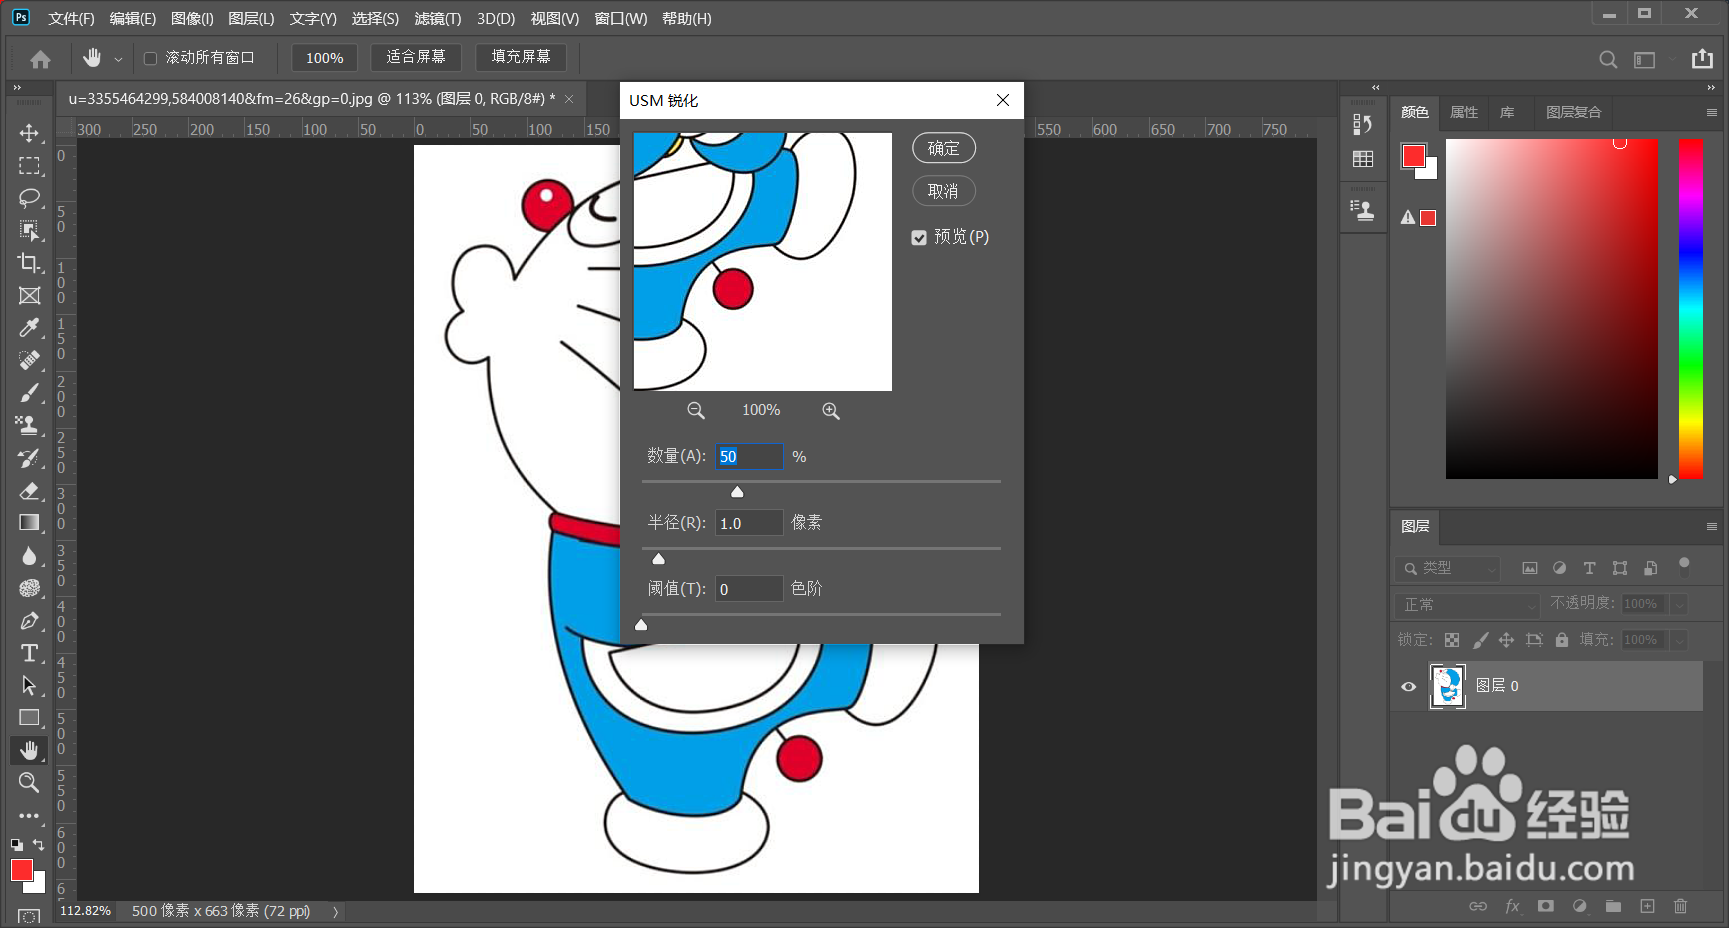Select the Rectangle shape tool
The height and width of the screenshot is (928, 1729).
click(x=29, y=718)
